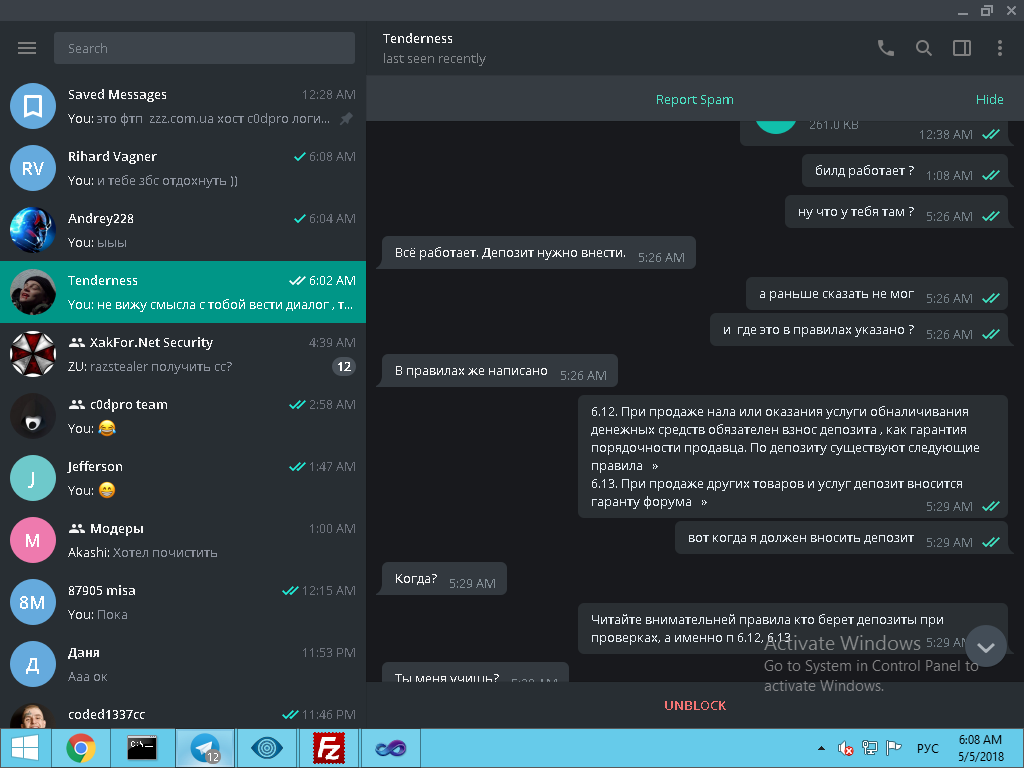Expand rule 6.13 quoted link arrow
This screenshot has height=768, width=1024.
point(704,502)
